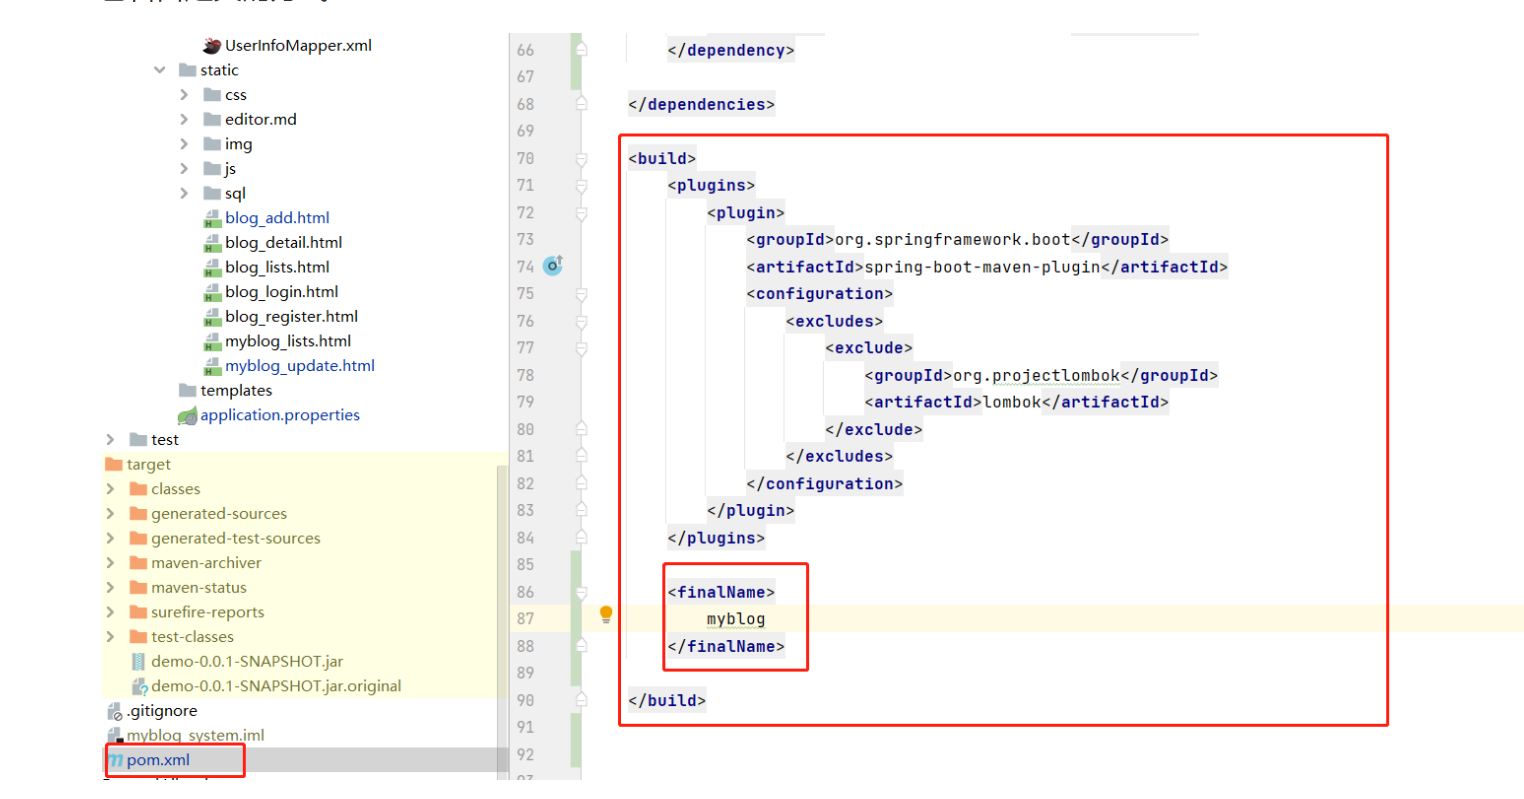Click the org.springframework.boot groupId text
1524x799 pixels.
pyautogui.click(x=953, y=240)
